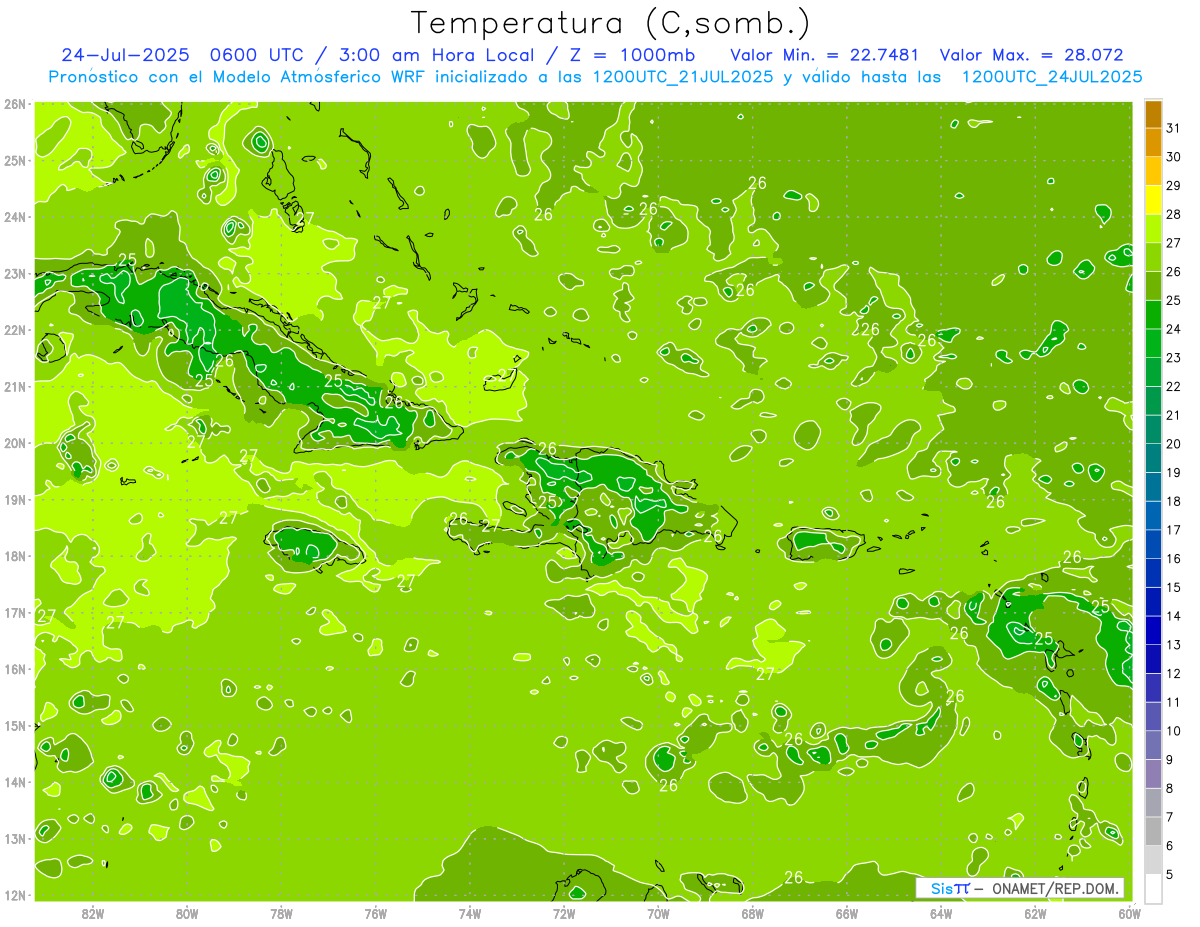
Task: Click the 13N latitude axis label
Action: pyautogui.click(x=14, y=838)
